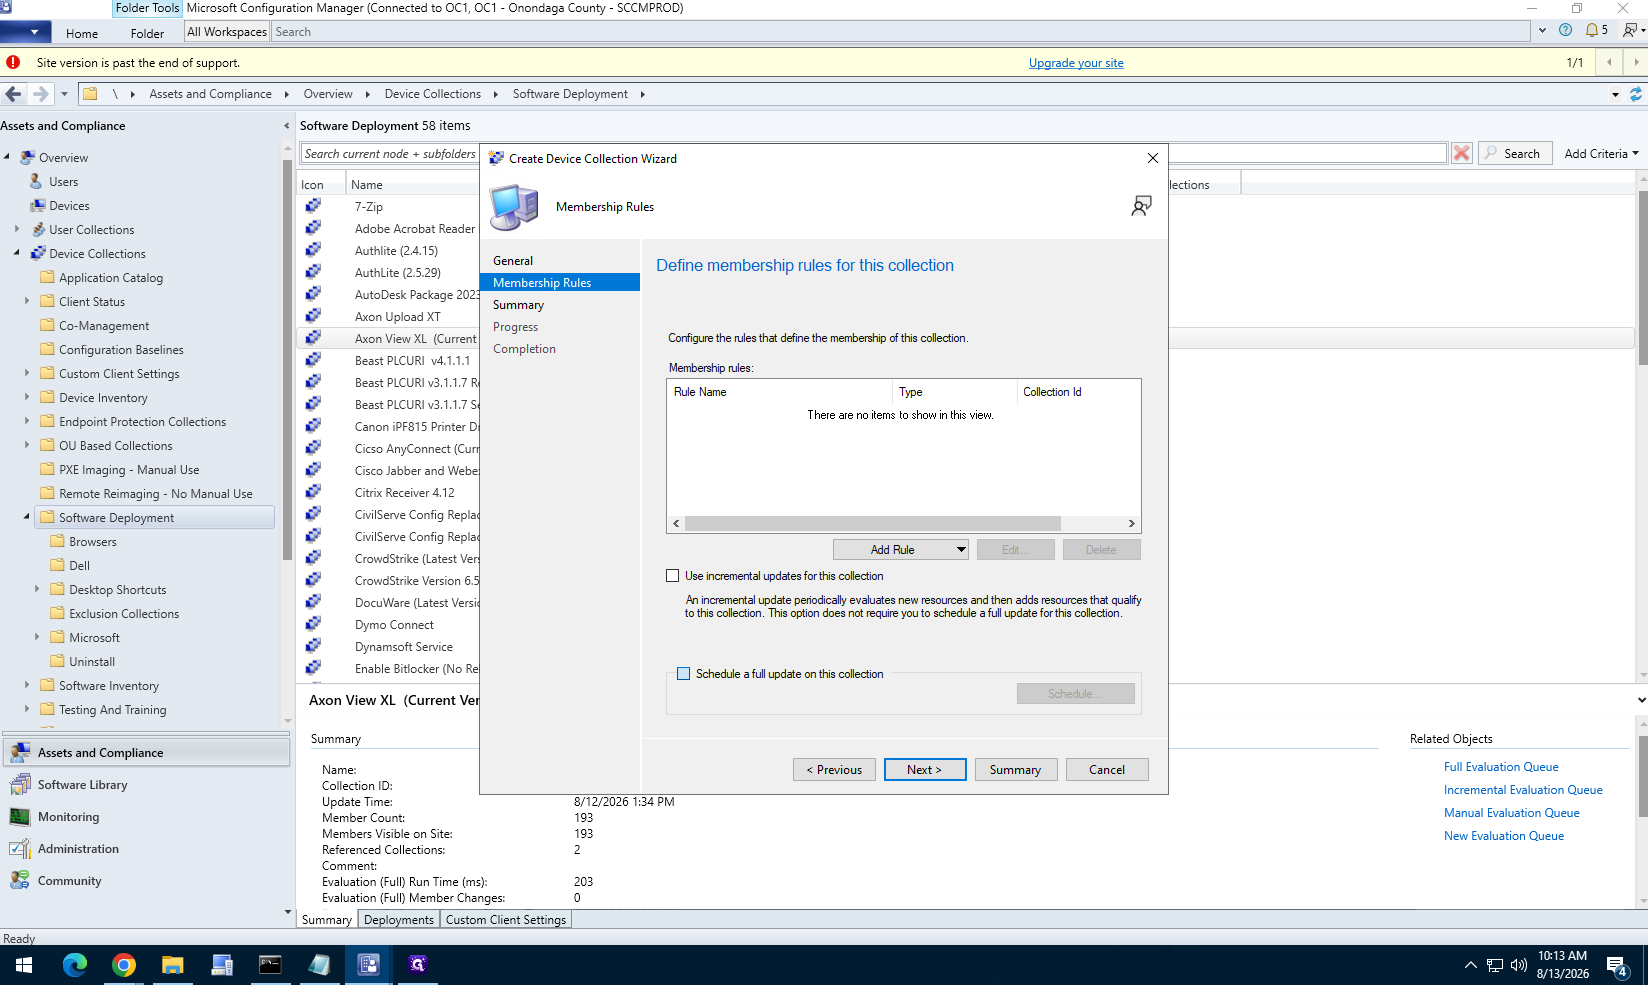Collapse the Device Collections tree node
Image resolution: width=1648 pixels, height=985 pixels.
pyautogui.click(x=17, y=254)
